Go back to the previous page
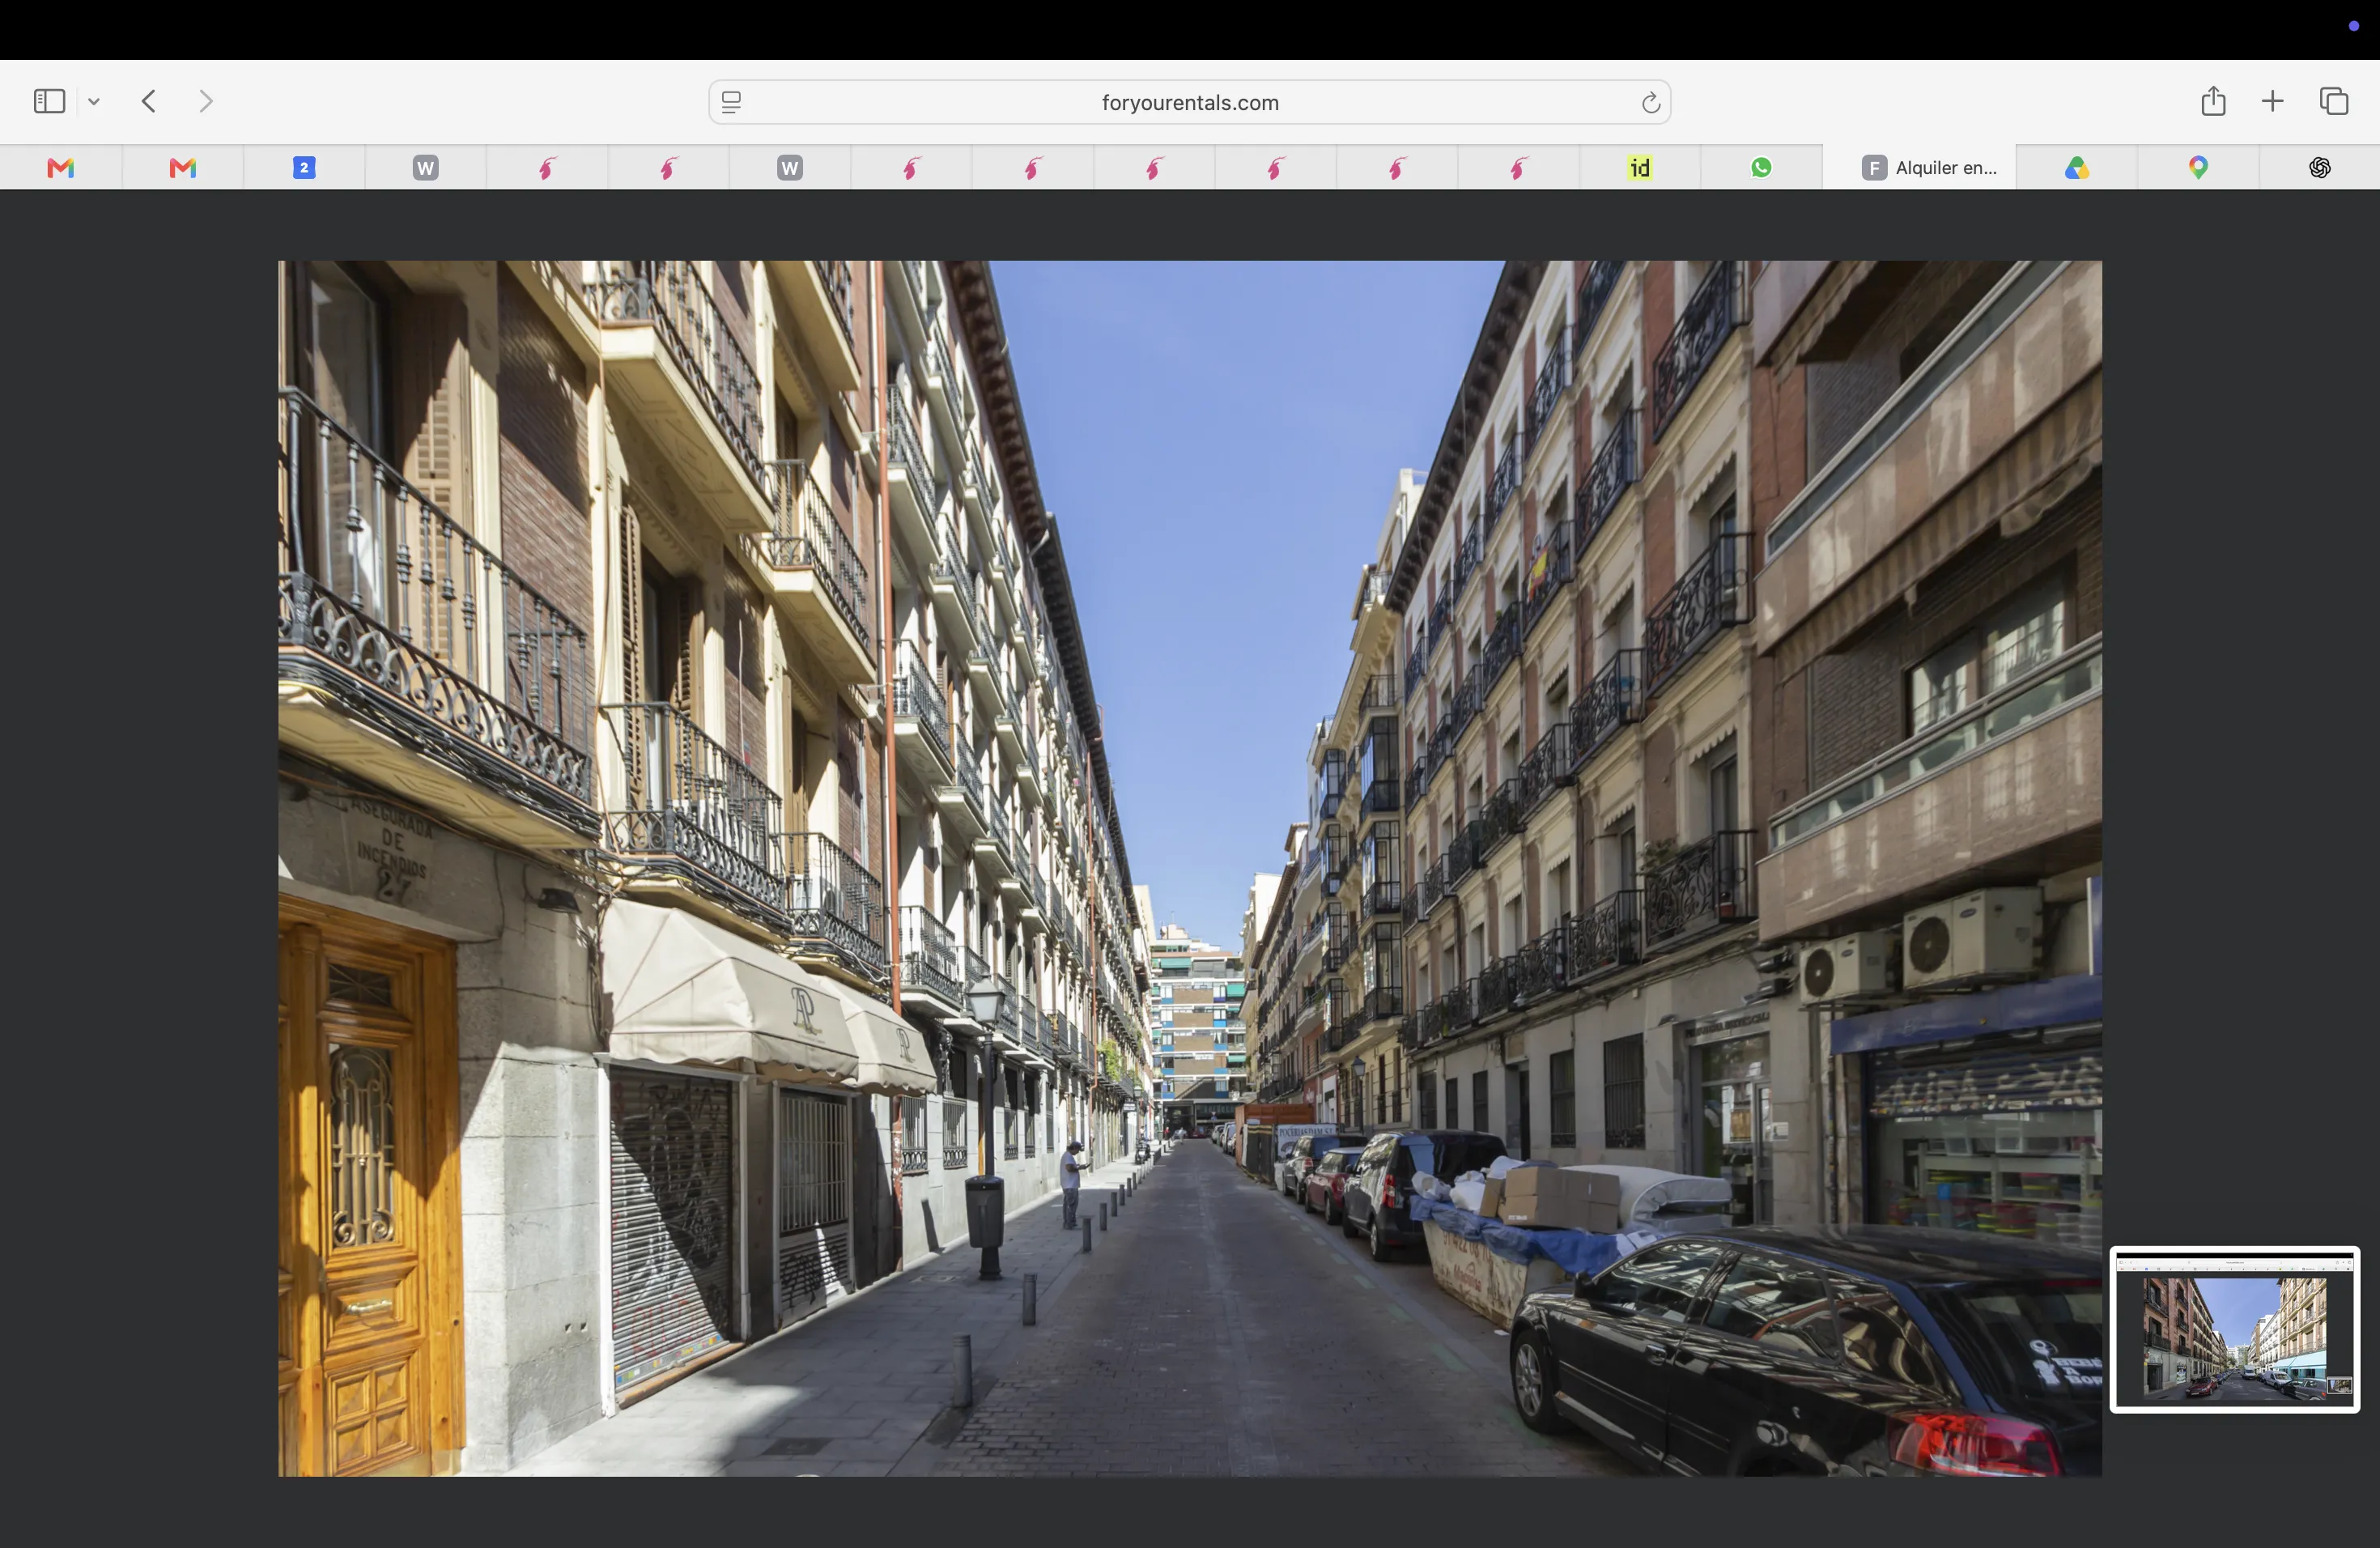The image size is (2380, 1548). point(149,101)
